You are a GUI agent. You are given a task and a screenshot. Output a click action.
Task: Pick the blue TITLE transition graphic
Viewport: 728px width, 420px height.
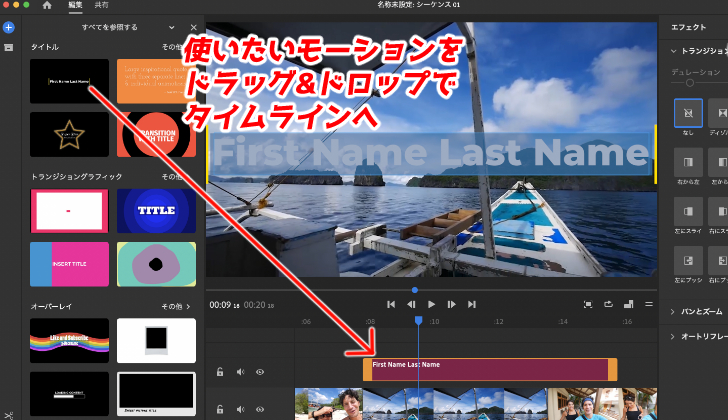(156, 211)
